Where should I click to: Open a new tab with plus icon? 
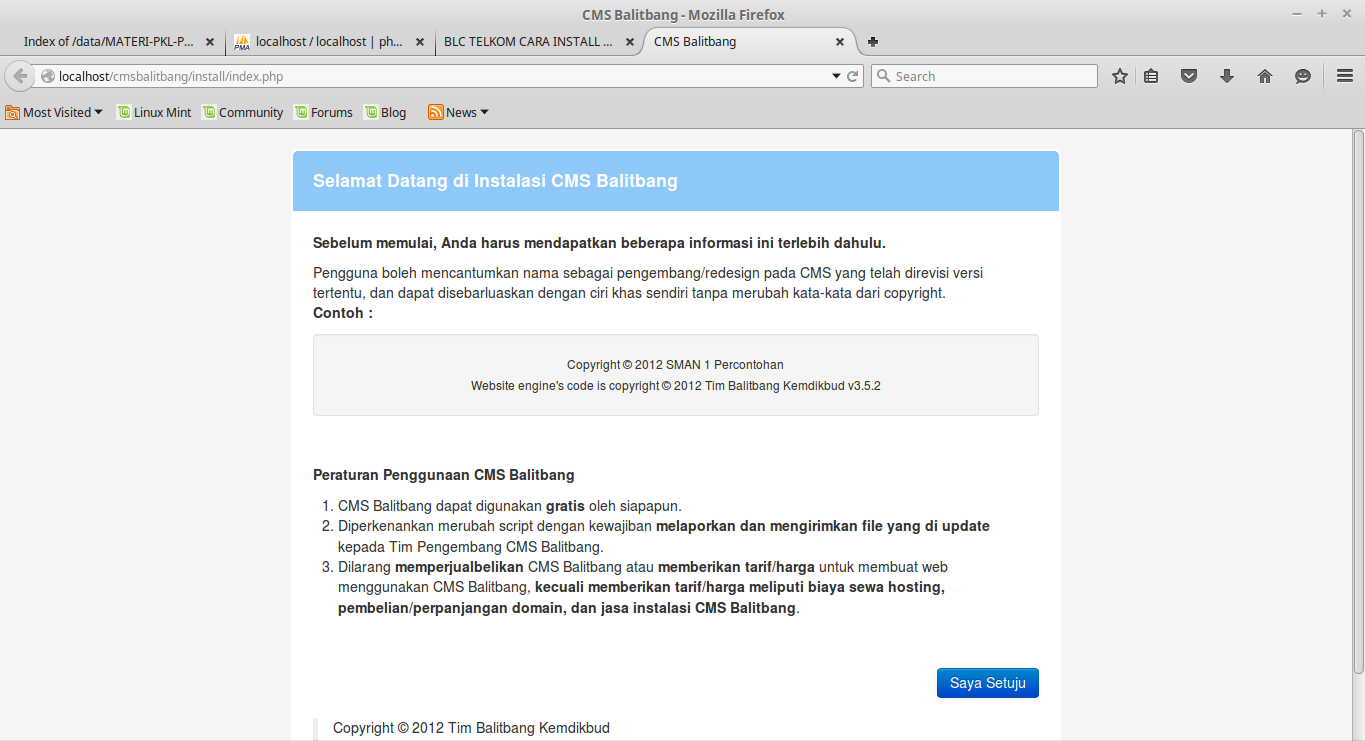pyautogui.click(x=873, y=42)
